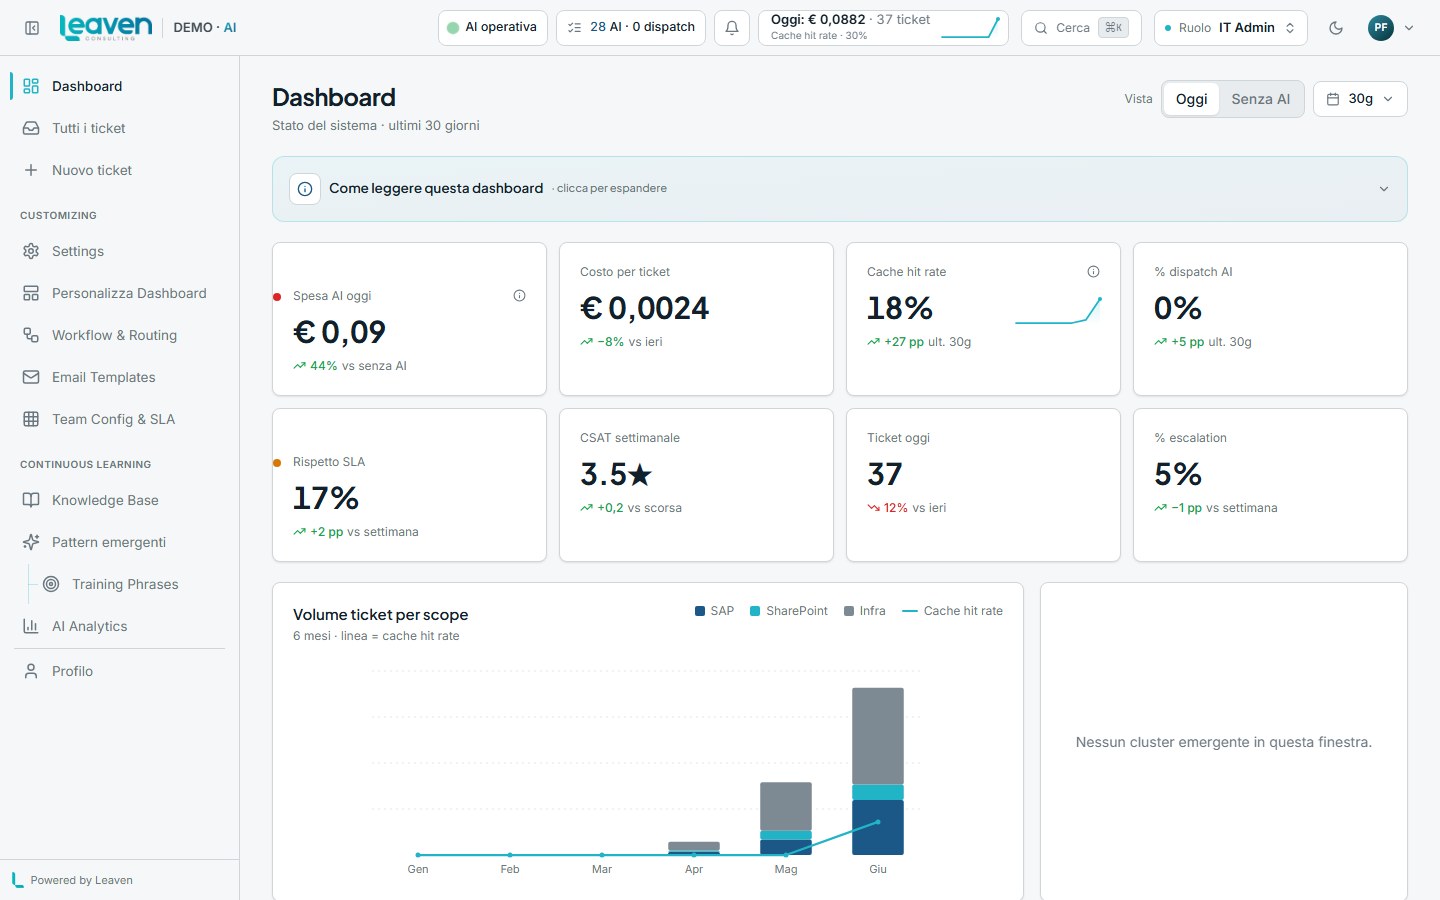Create a Nuovo ticket
This screenshot has height=900, width=1440.
pyautogui.click(x=119, y=170)
